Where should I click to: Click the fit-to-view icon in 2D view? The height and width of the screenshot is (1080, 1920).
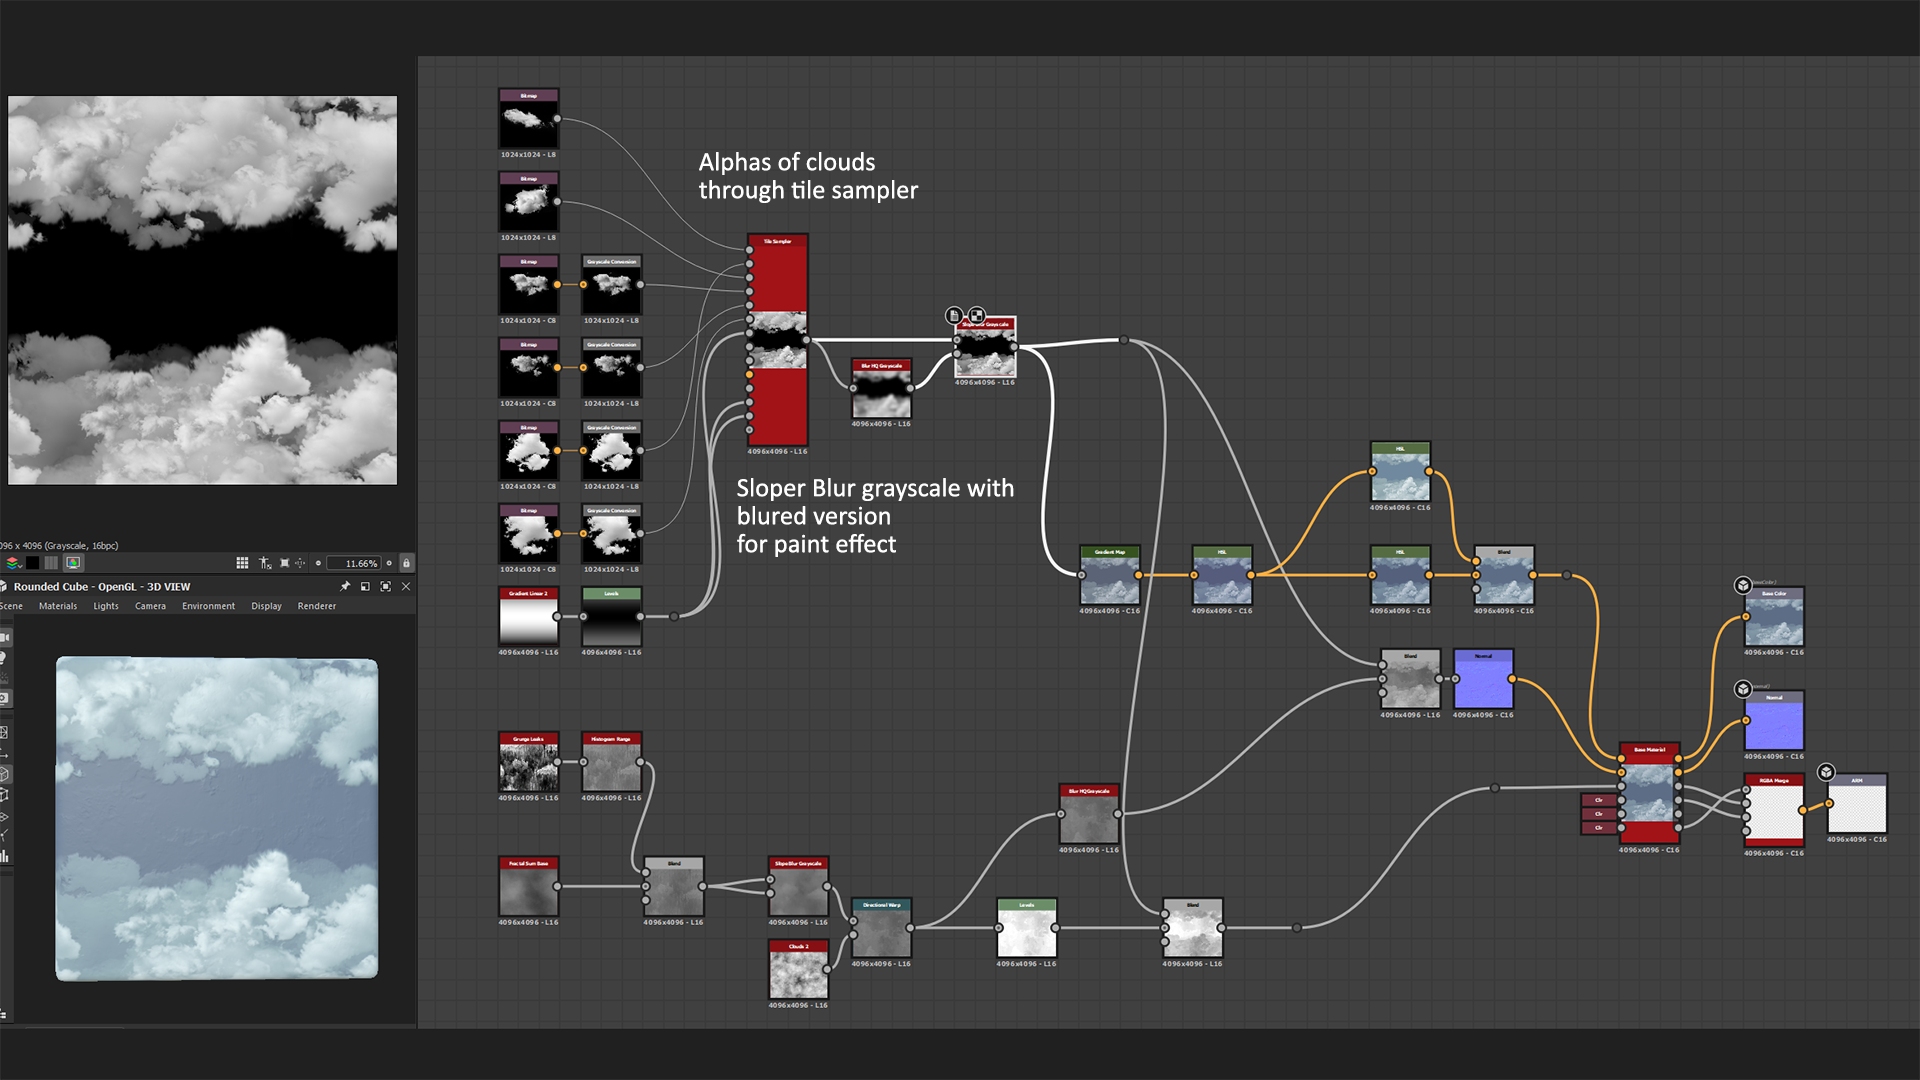coord(284,563)
